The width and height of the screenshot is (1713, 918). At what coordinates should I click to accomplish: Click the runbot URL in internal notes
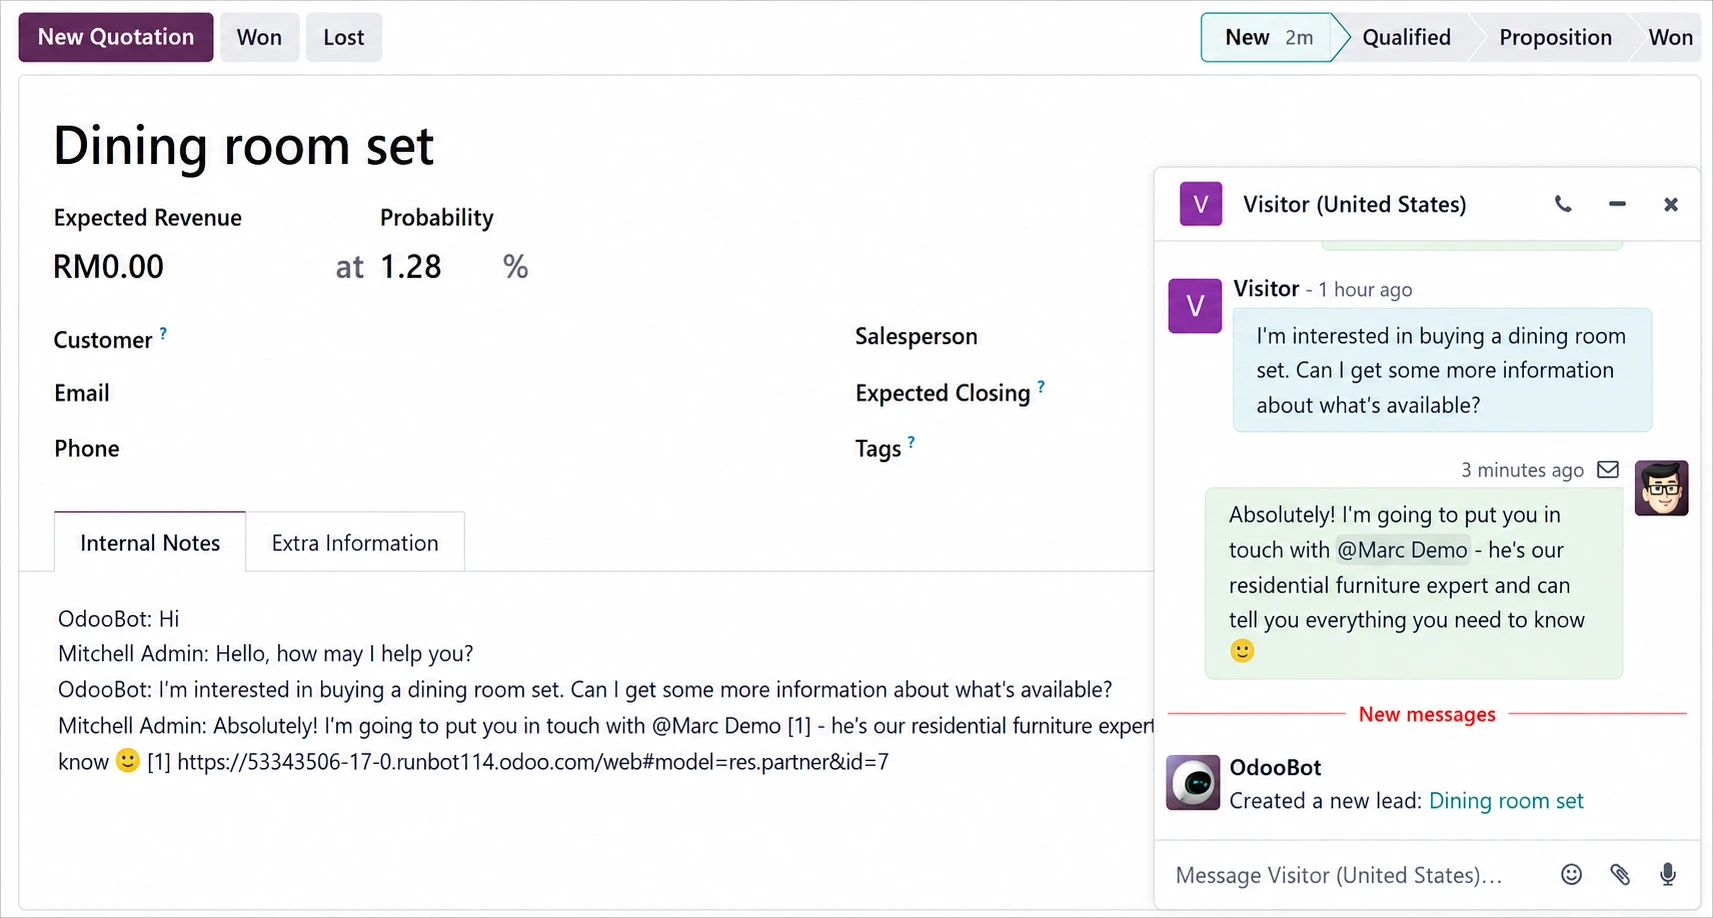coord(533,762)
